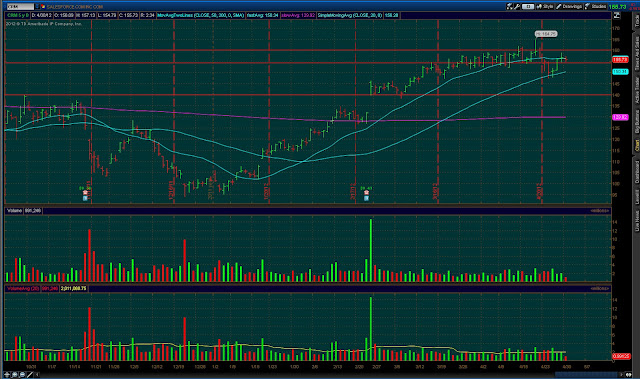This screenshot has height=379, width=640.
Task: Click the slowAvg value in the header
Action: click(x=298, y=16)
